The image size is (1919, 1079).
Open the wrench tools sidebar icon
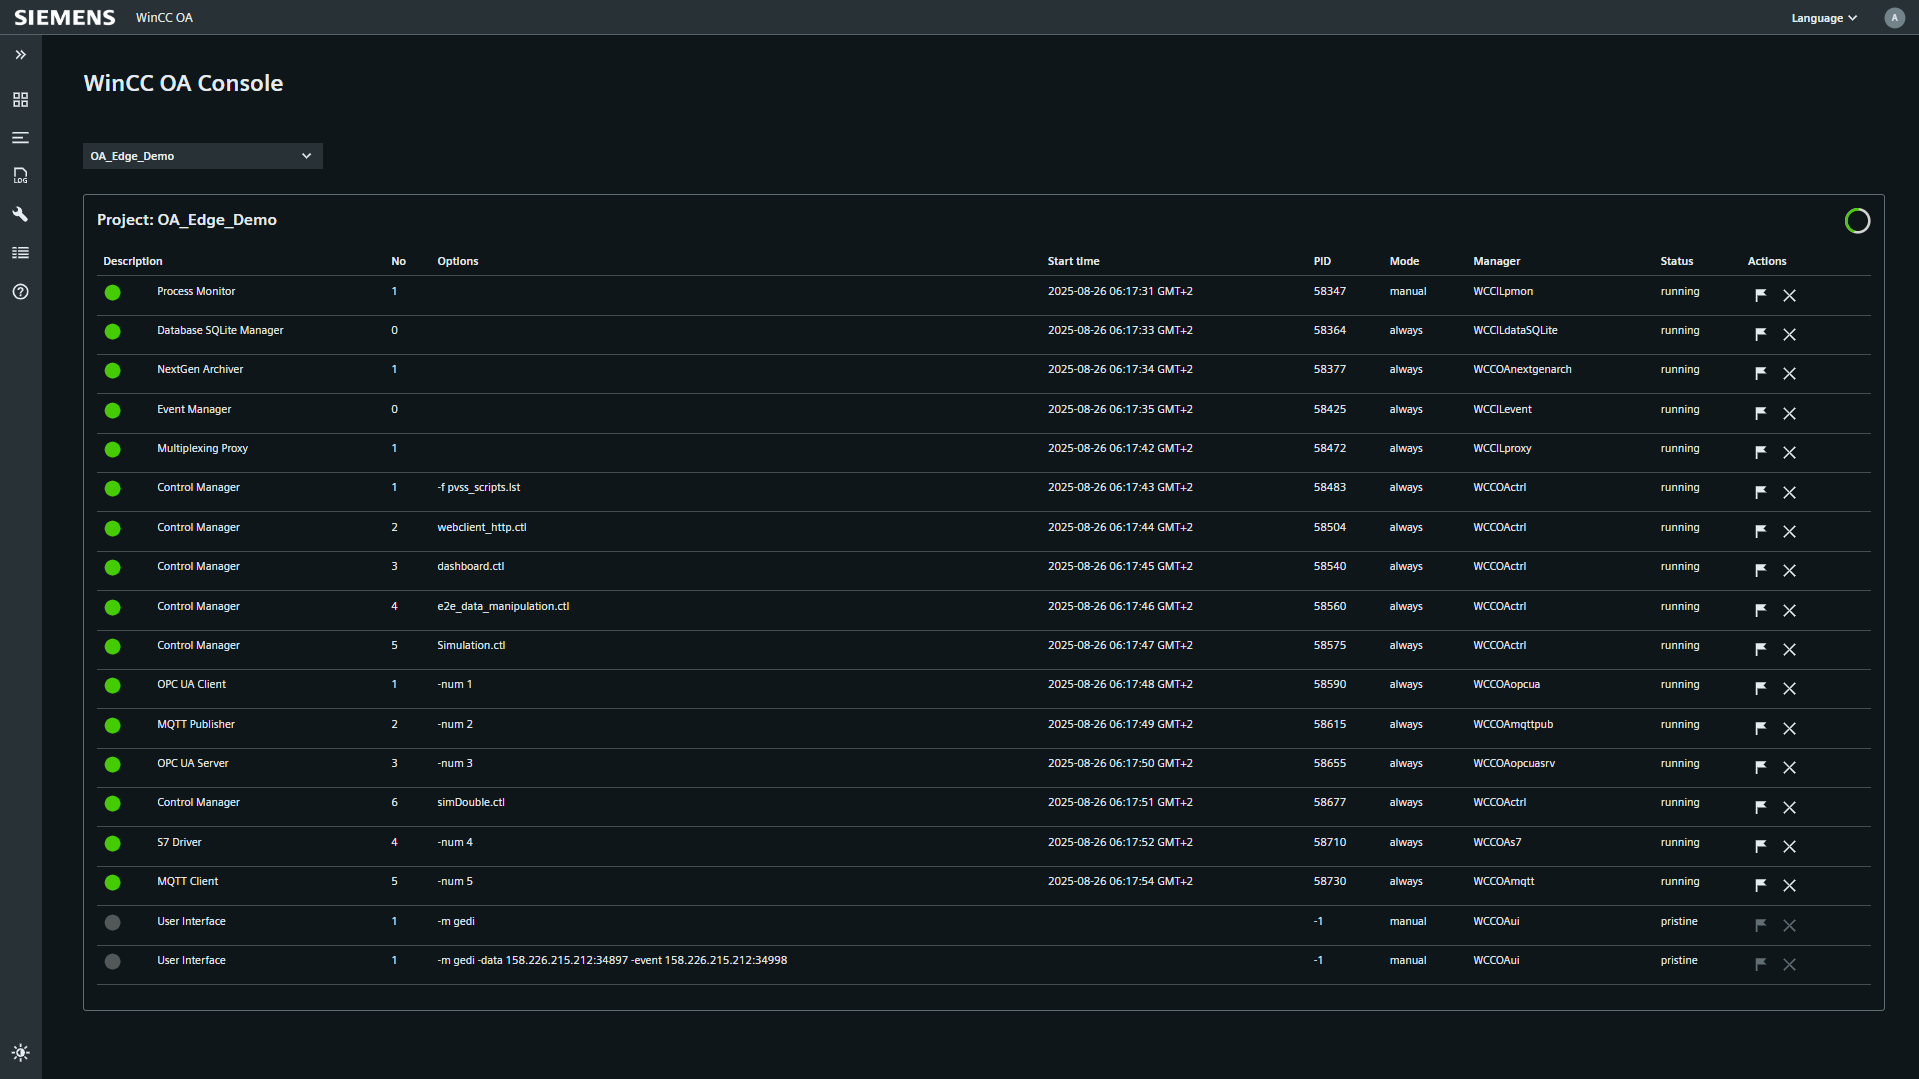tap(20, 214)
